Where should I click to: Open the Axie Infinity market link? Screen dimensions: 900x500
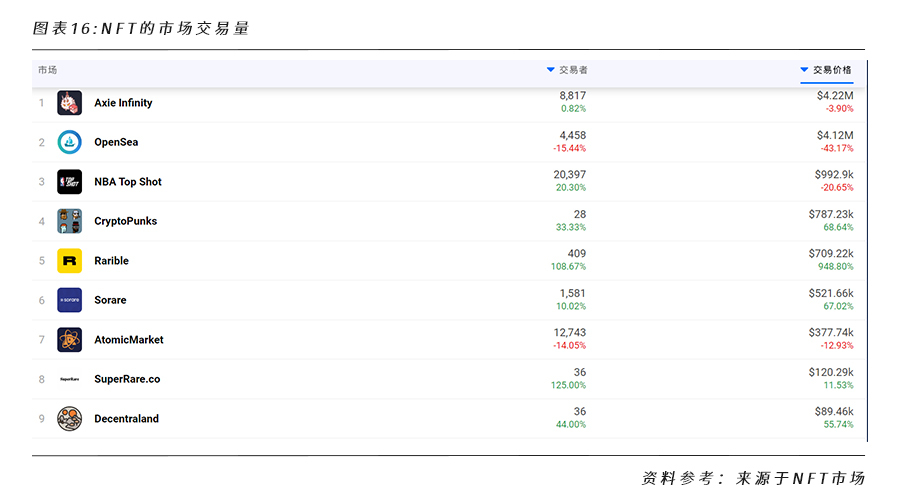pos(123,103)
